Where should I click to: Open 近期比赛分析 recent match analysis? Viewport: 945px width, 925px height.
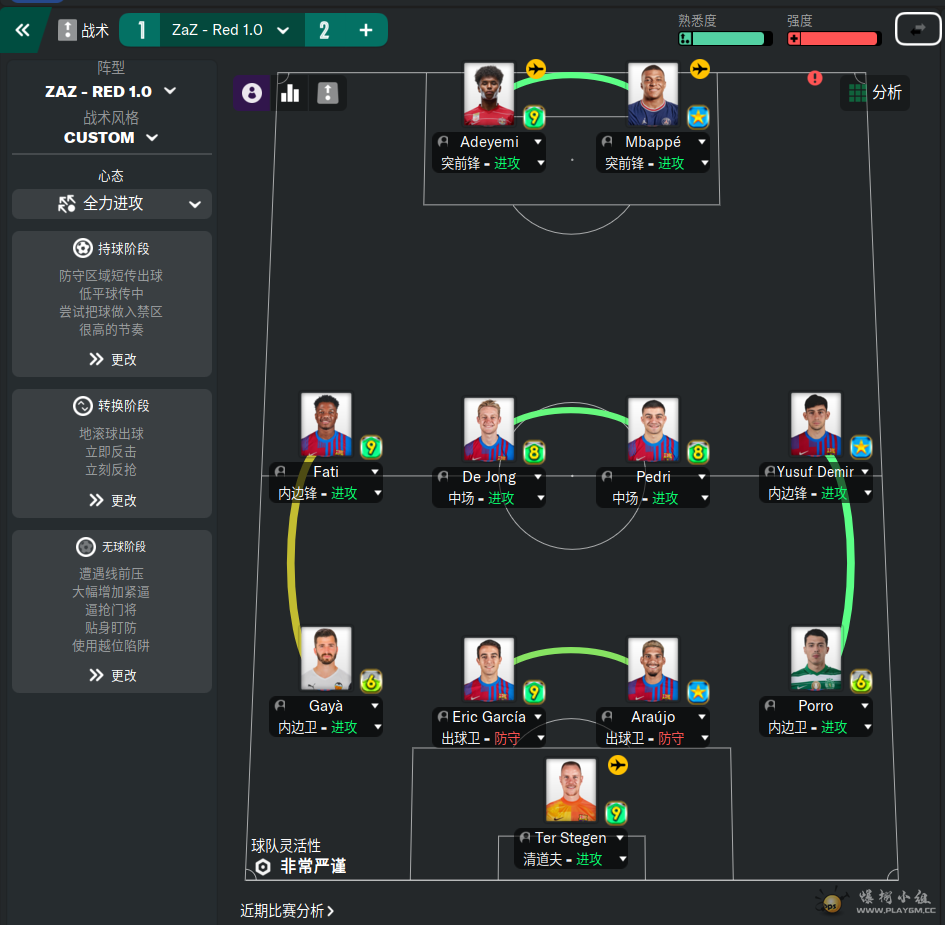[x=287, y=911]
